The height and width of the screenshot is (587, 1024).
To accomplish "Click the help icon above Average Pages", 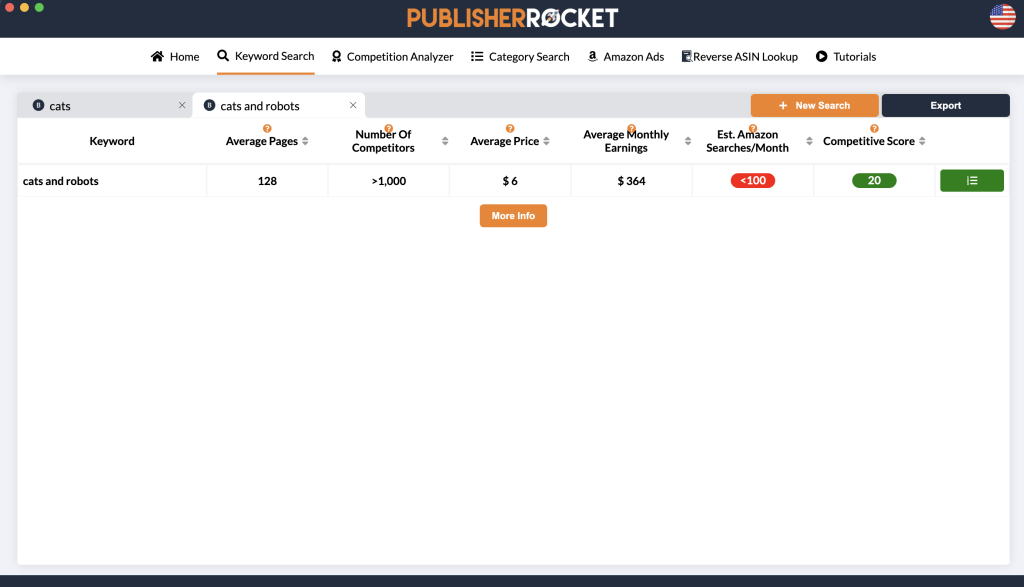I will pyautogui.click(x=267, y=128).
